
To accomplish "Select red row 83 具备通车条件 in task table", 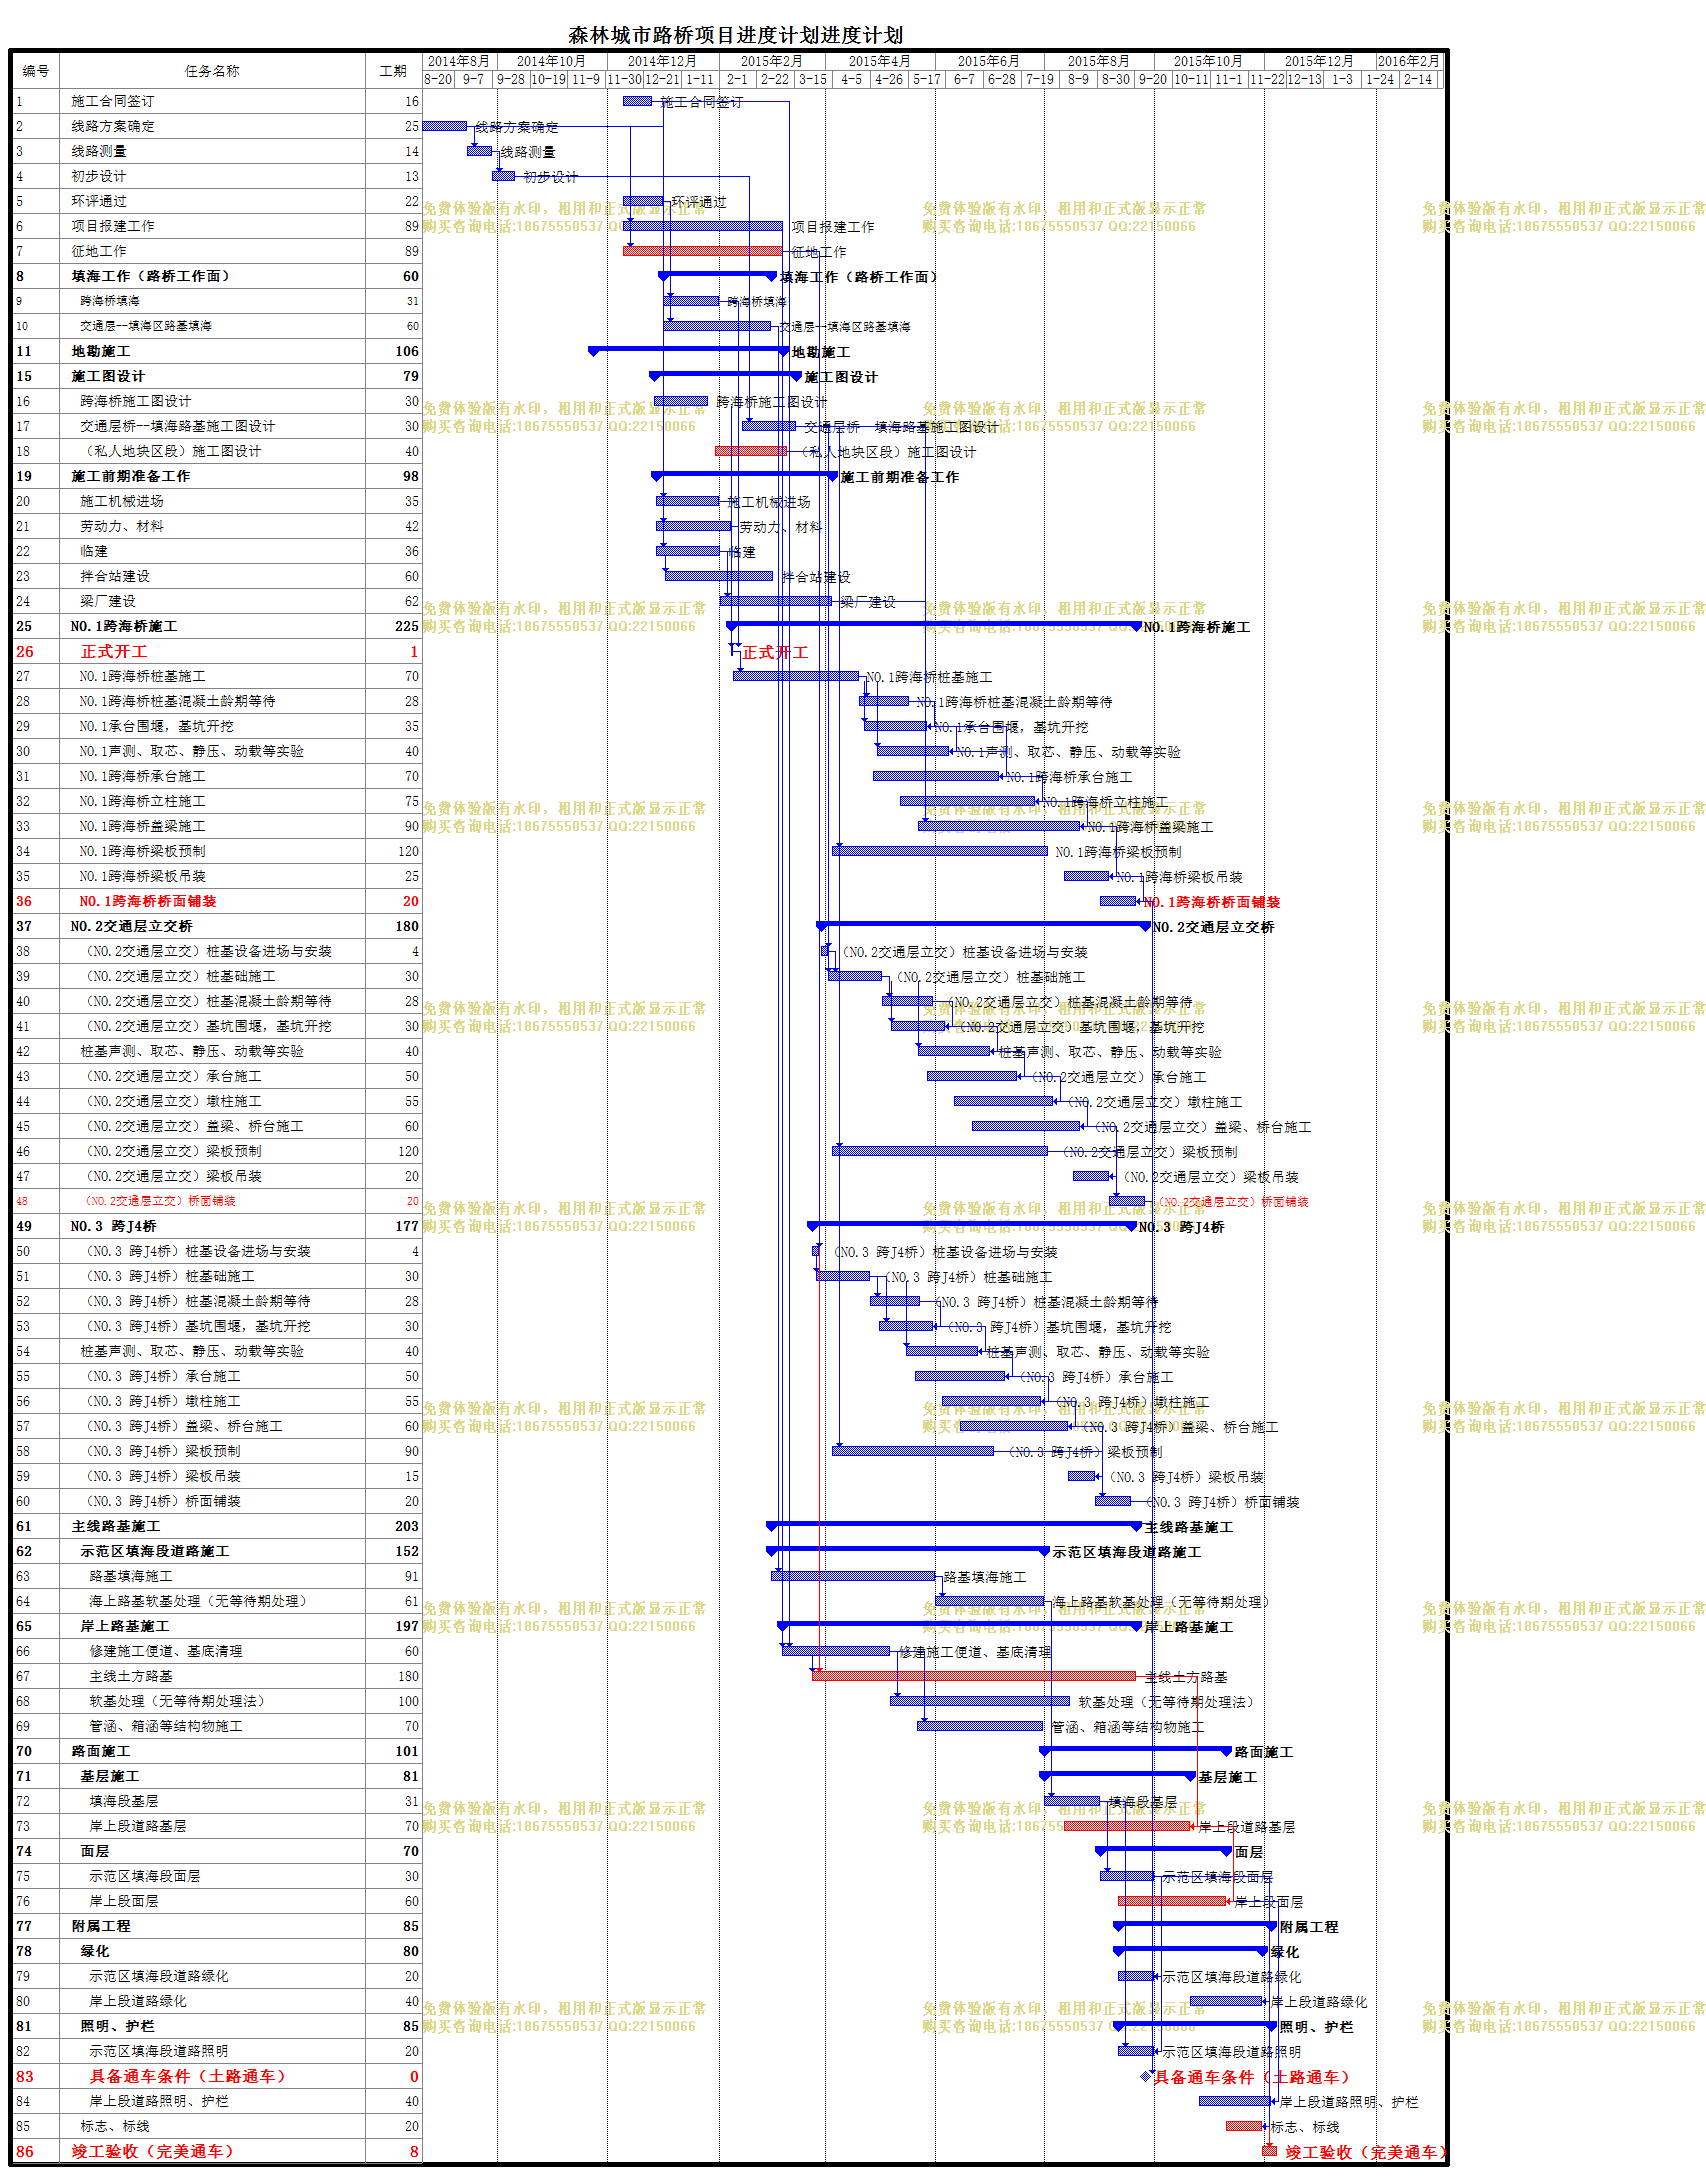I will [217, 2076].
